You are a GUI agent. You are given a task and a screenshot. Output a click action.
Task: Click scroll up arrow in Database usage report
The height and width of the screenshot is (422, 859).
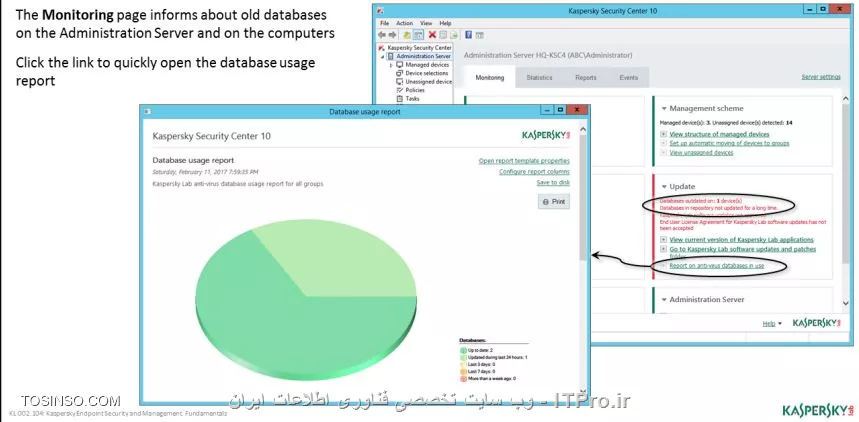coord(582,130)
